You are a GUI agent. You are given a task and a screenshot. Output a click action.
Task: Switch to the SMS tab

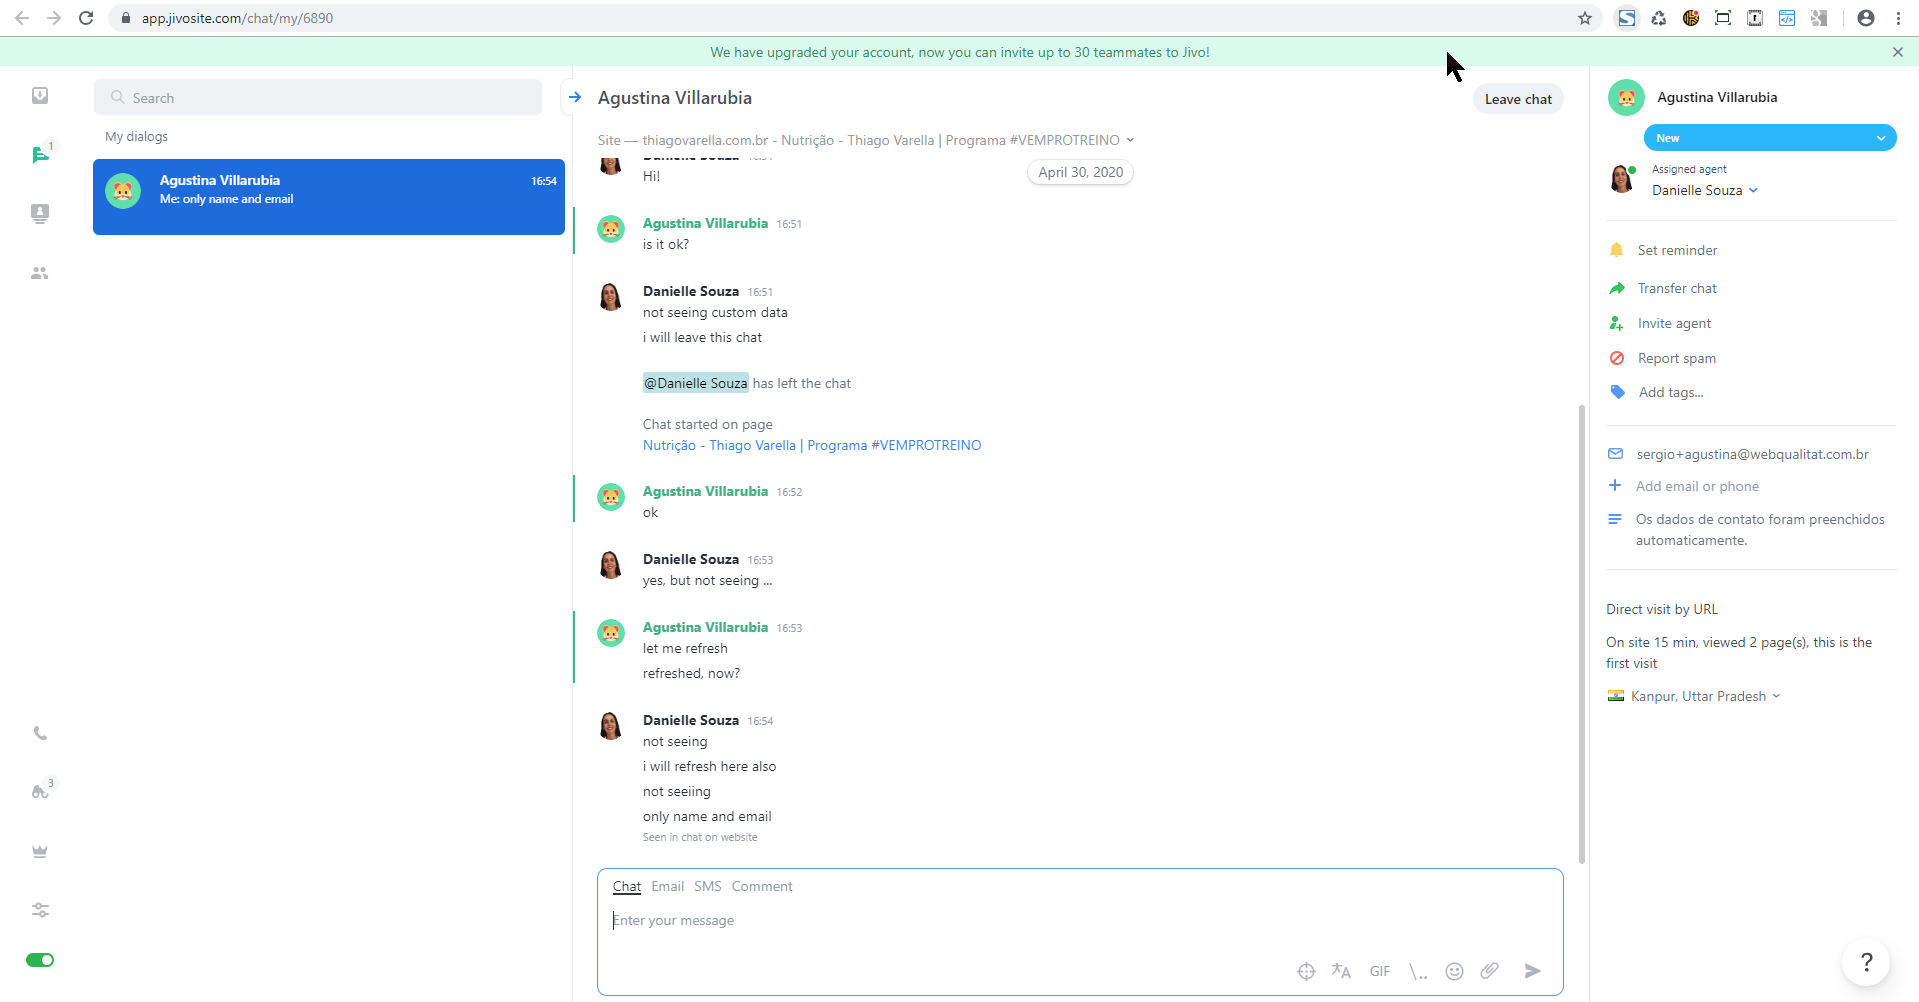click(x=707, y=886)
